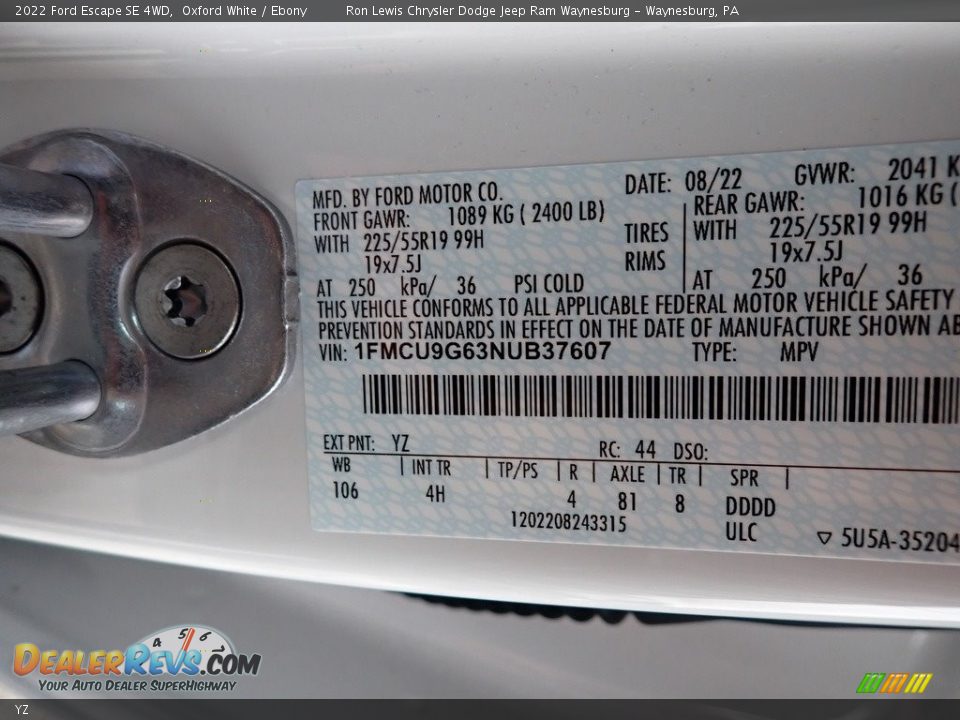Click the 'AXLE' column header
Viewport: 960px width, 720px height.
[627, 474]
